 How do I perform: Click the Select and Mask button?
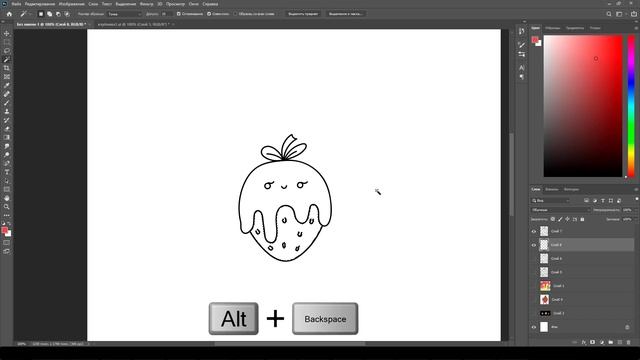point(345,14)
